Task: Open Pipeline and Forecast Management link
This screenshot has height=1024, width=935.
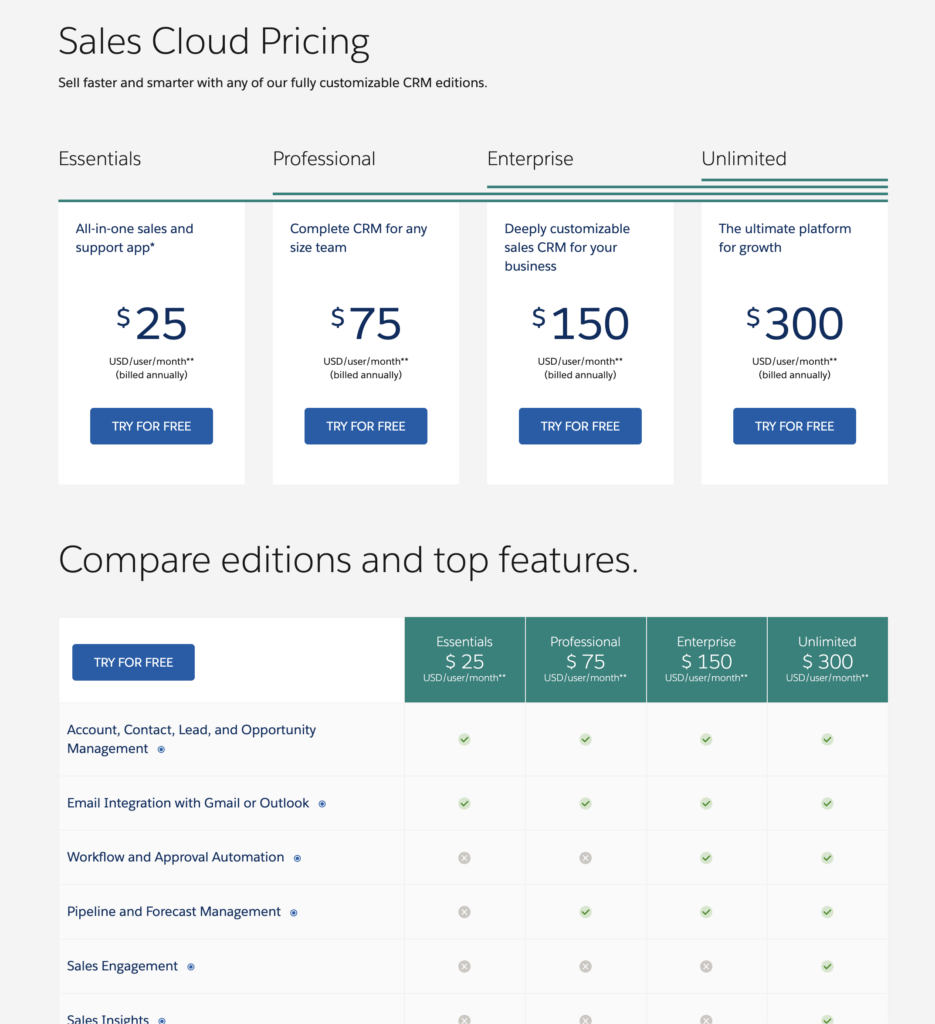Action: click(174, 912)
